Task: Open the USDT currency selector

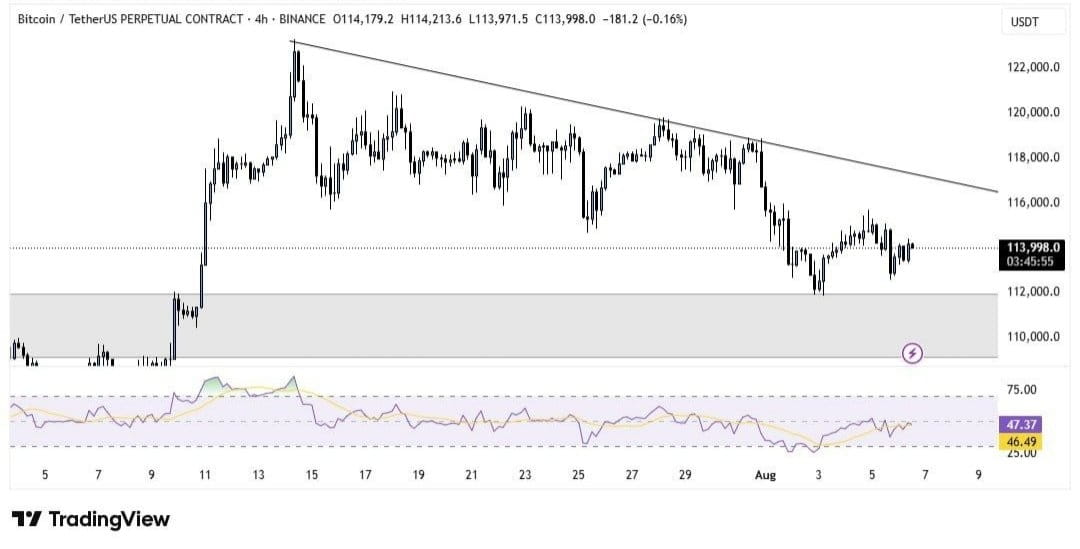Action: pos(1024,23)
